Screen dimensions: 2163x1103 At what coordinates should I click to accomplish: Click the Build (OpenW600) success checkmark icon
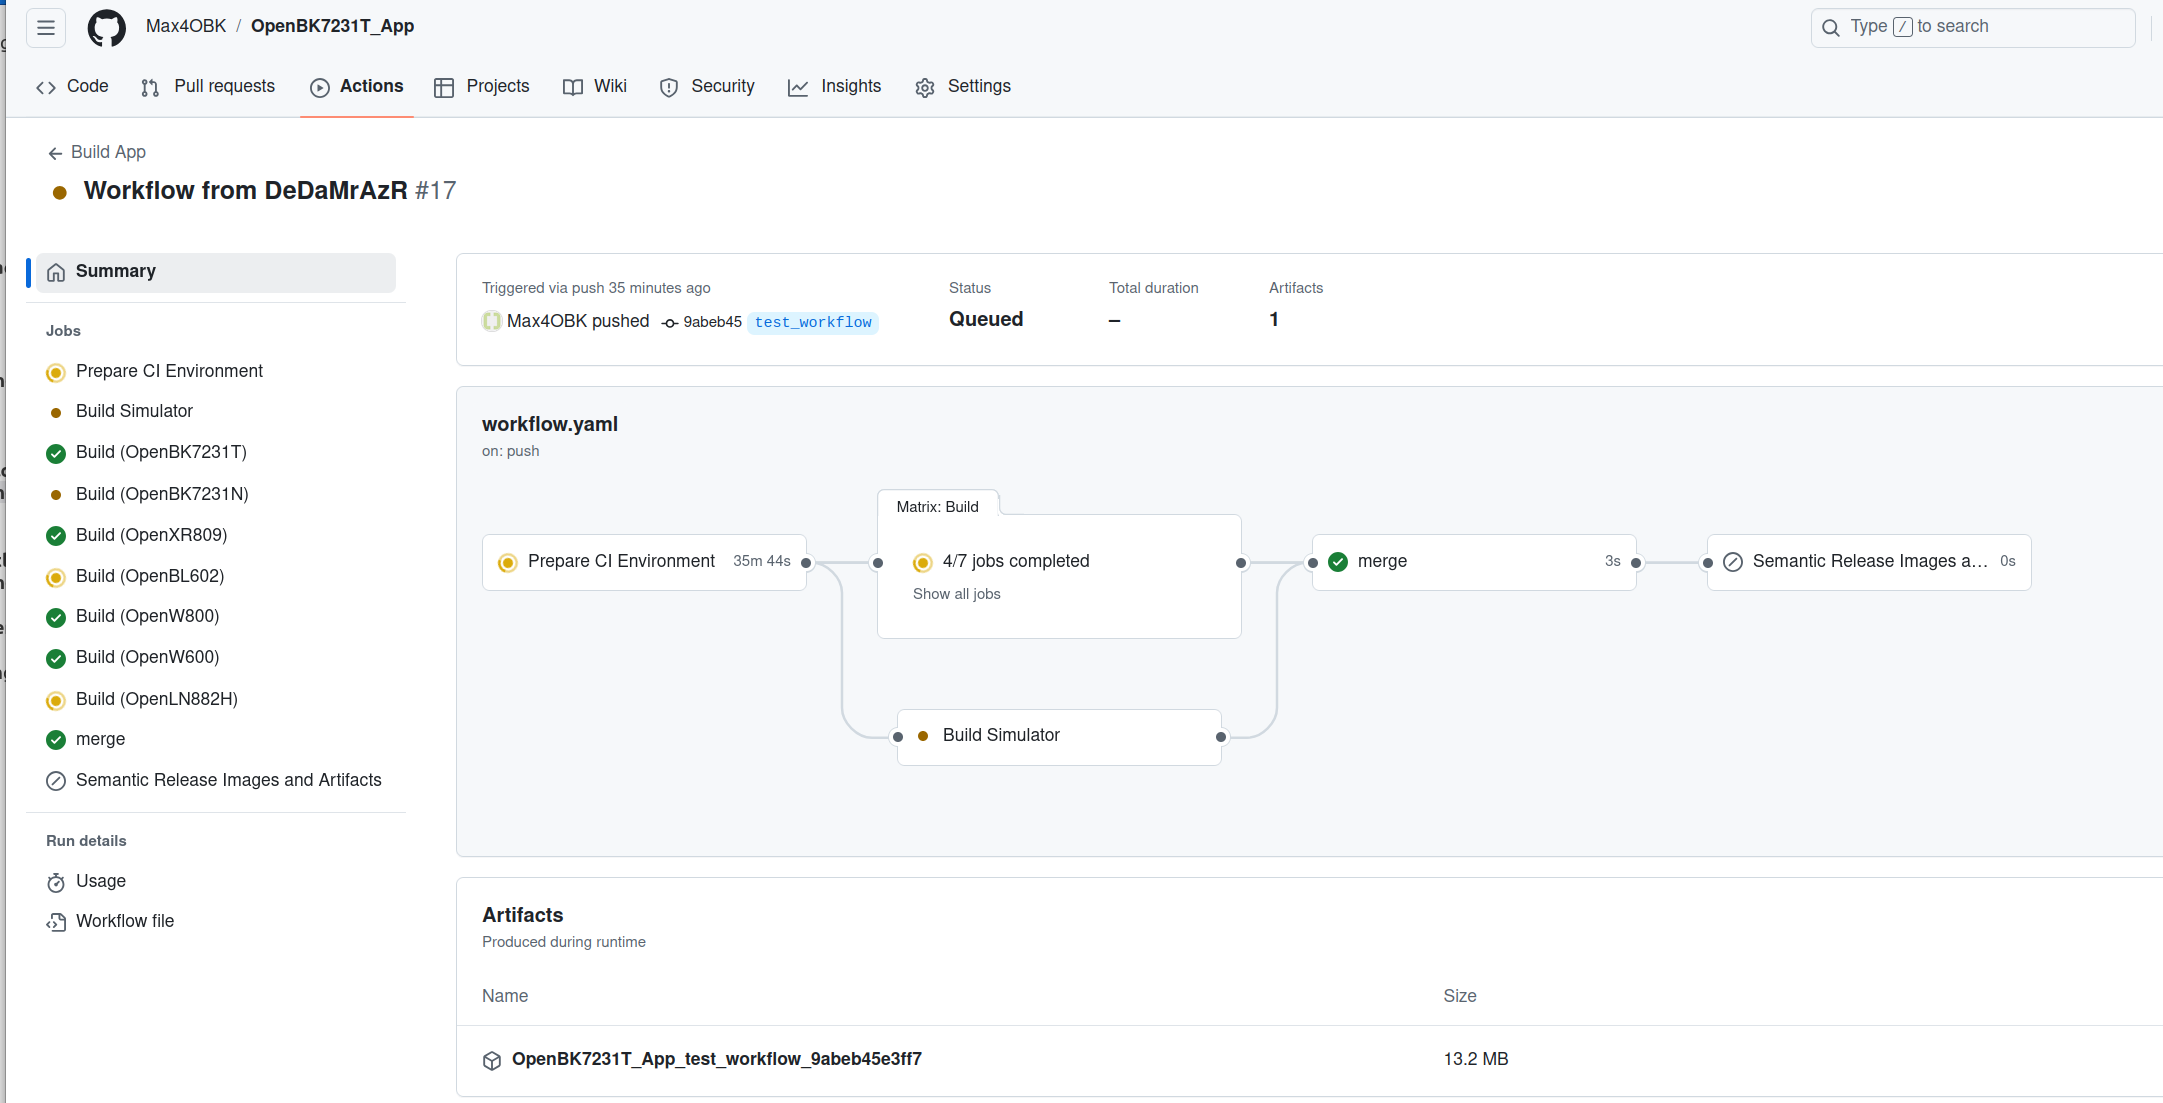pos(56,658)
